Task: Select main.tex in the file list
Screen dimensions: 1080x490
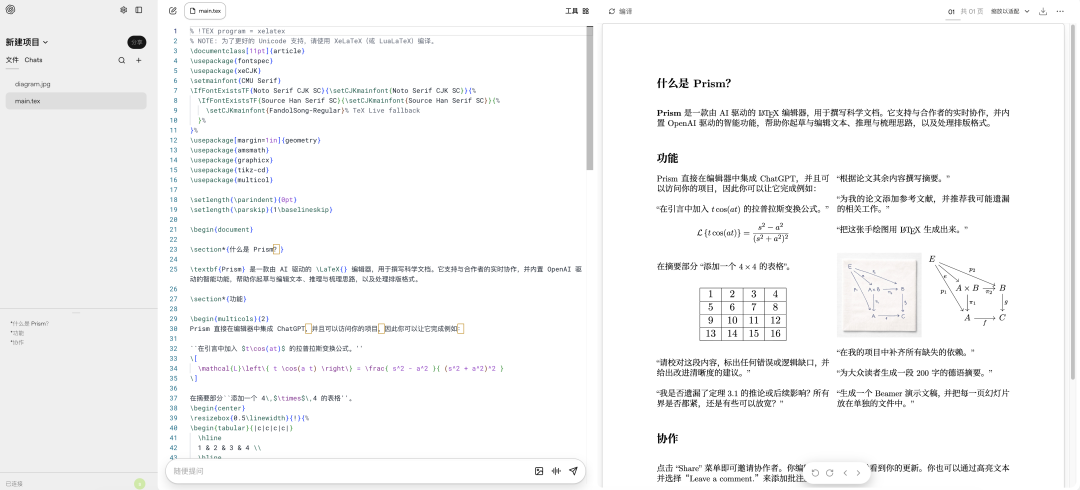Action: pos(76,101)
